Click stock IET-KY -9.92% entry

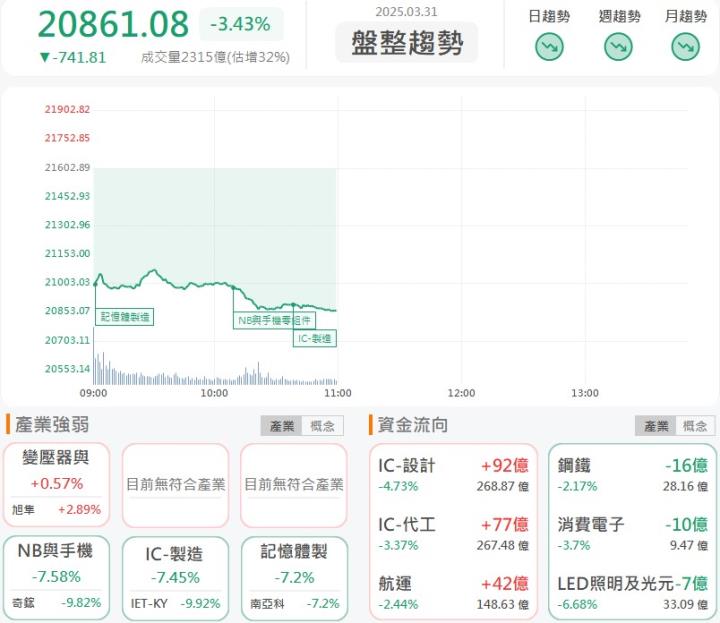pos(175,603)
